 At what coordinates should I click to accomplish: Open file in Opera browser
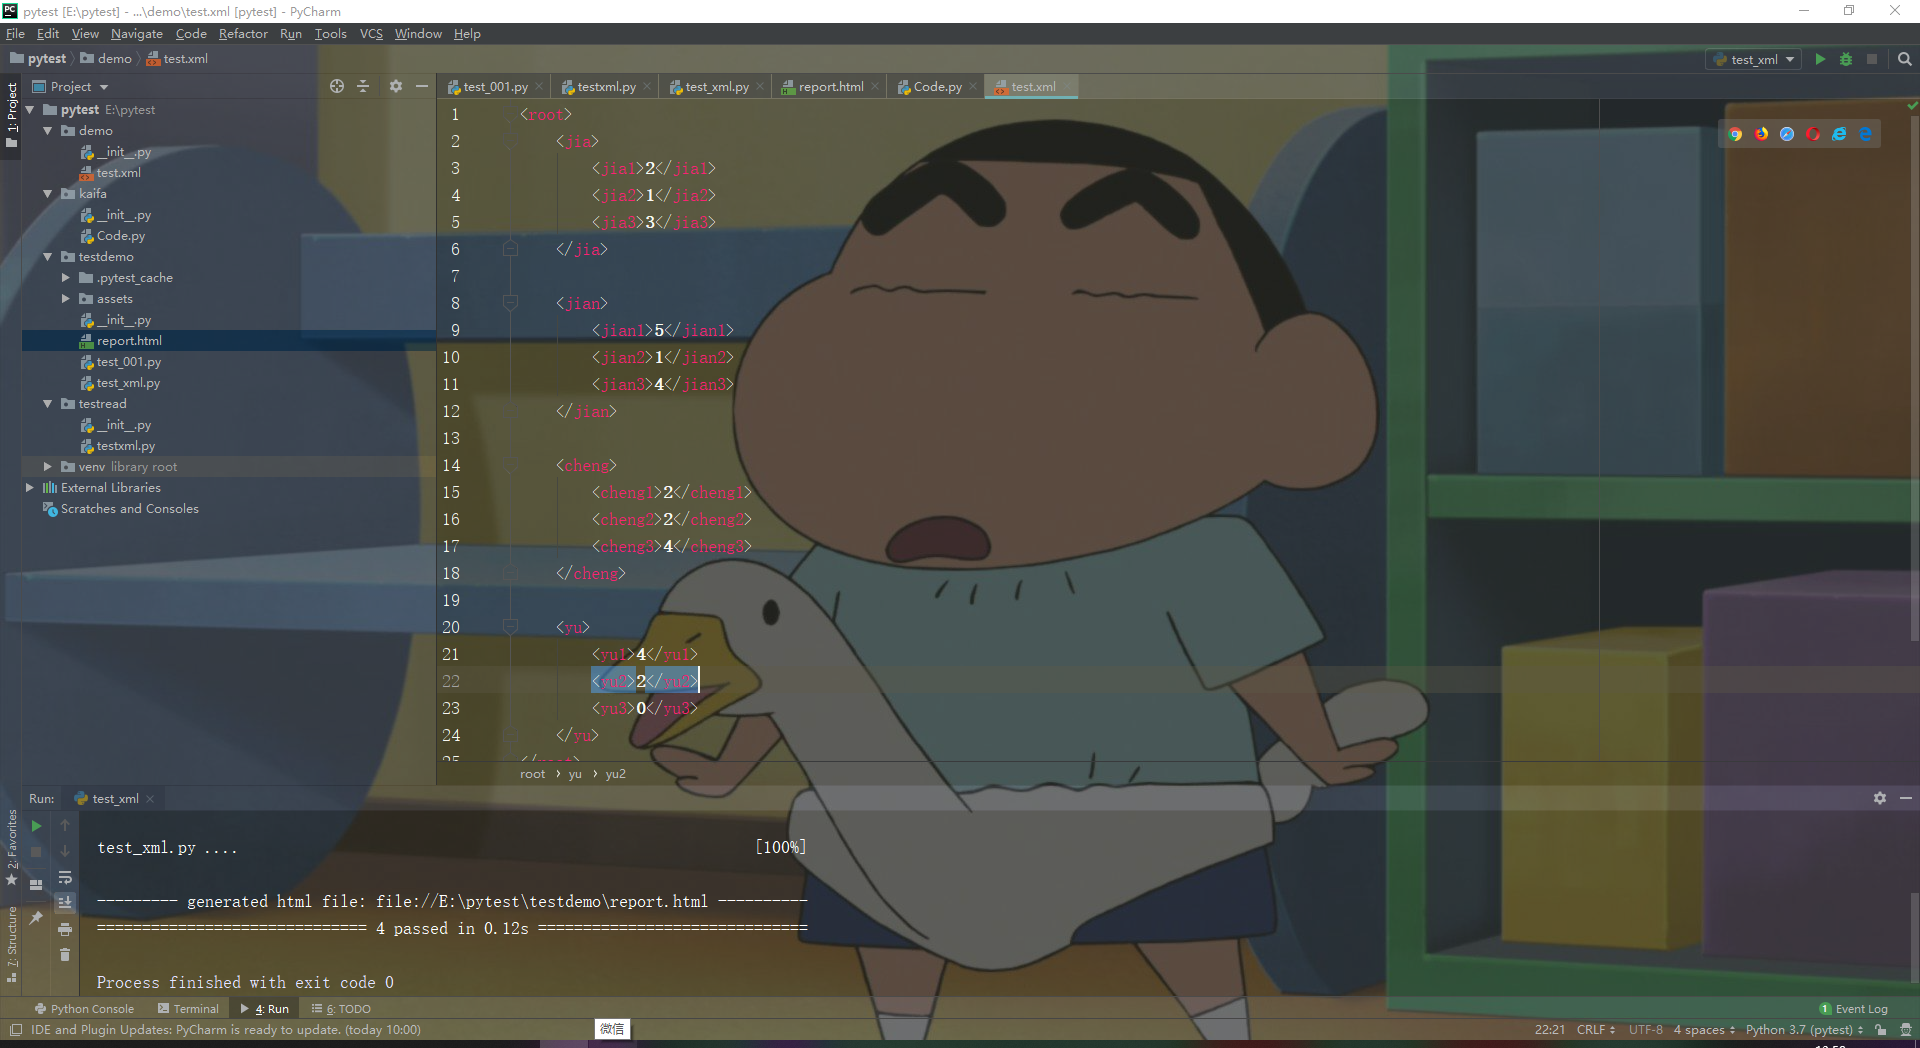click(1813, 134)
